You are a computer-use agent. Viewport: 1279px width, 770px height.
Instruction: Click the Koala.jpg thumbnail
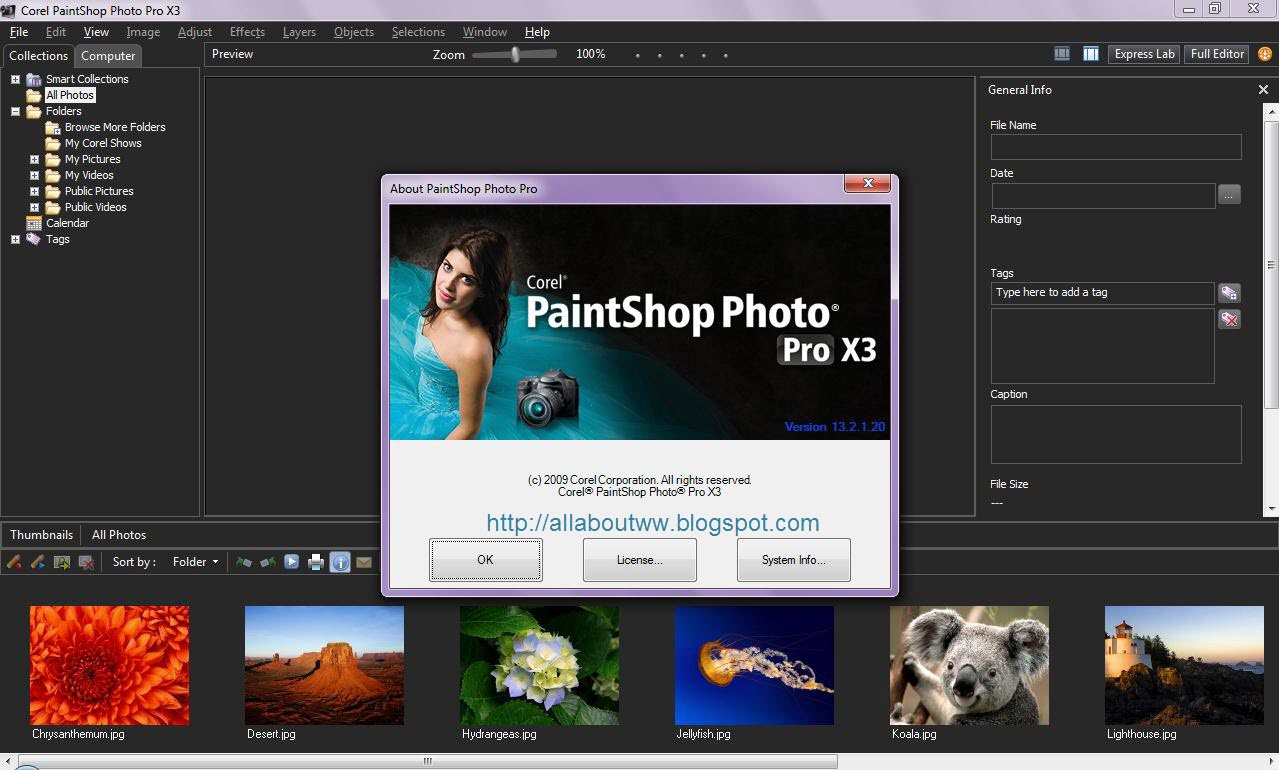click(969, 665)
